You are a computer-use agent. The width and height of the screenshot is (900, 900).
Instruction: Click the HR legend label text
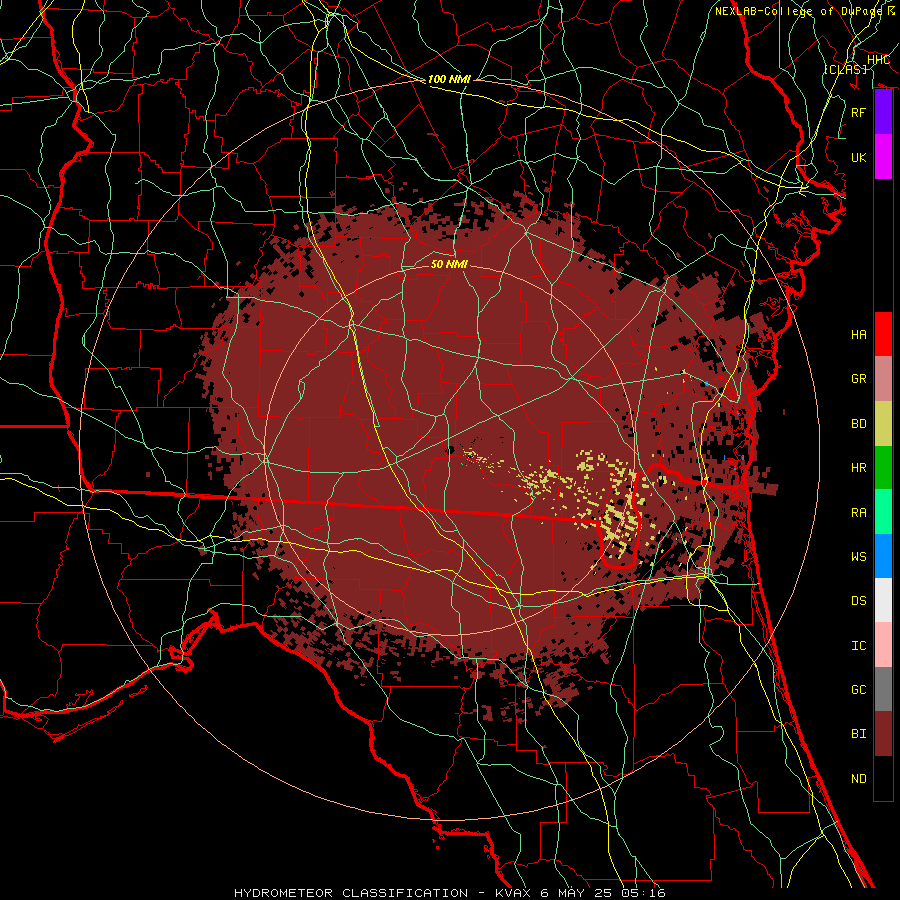pos(859,468)
